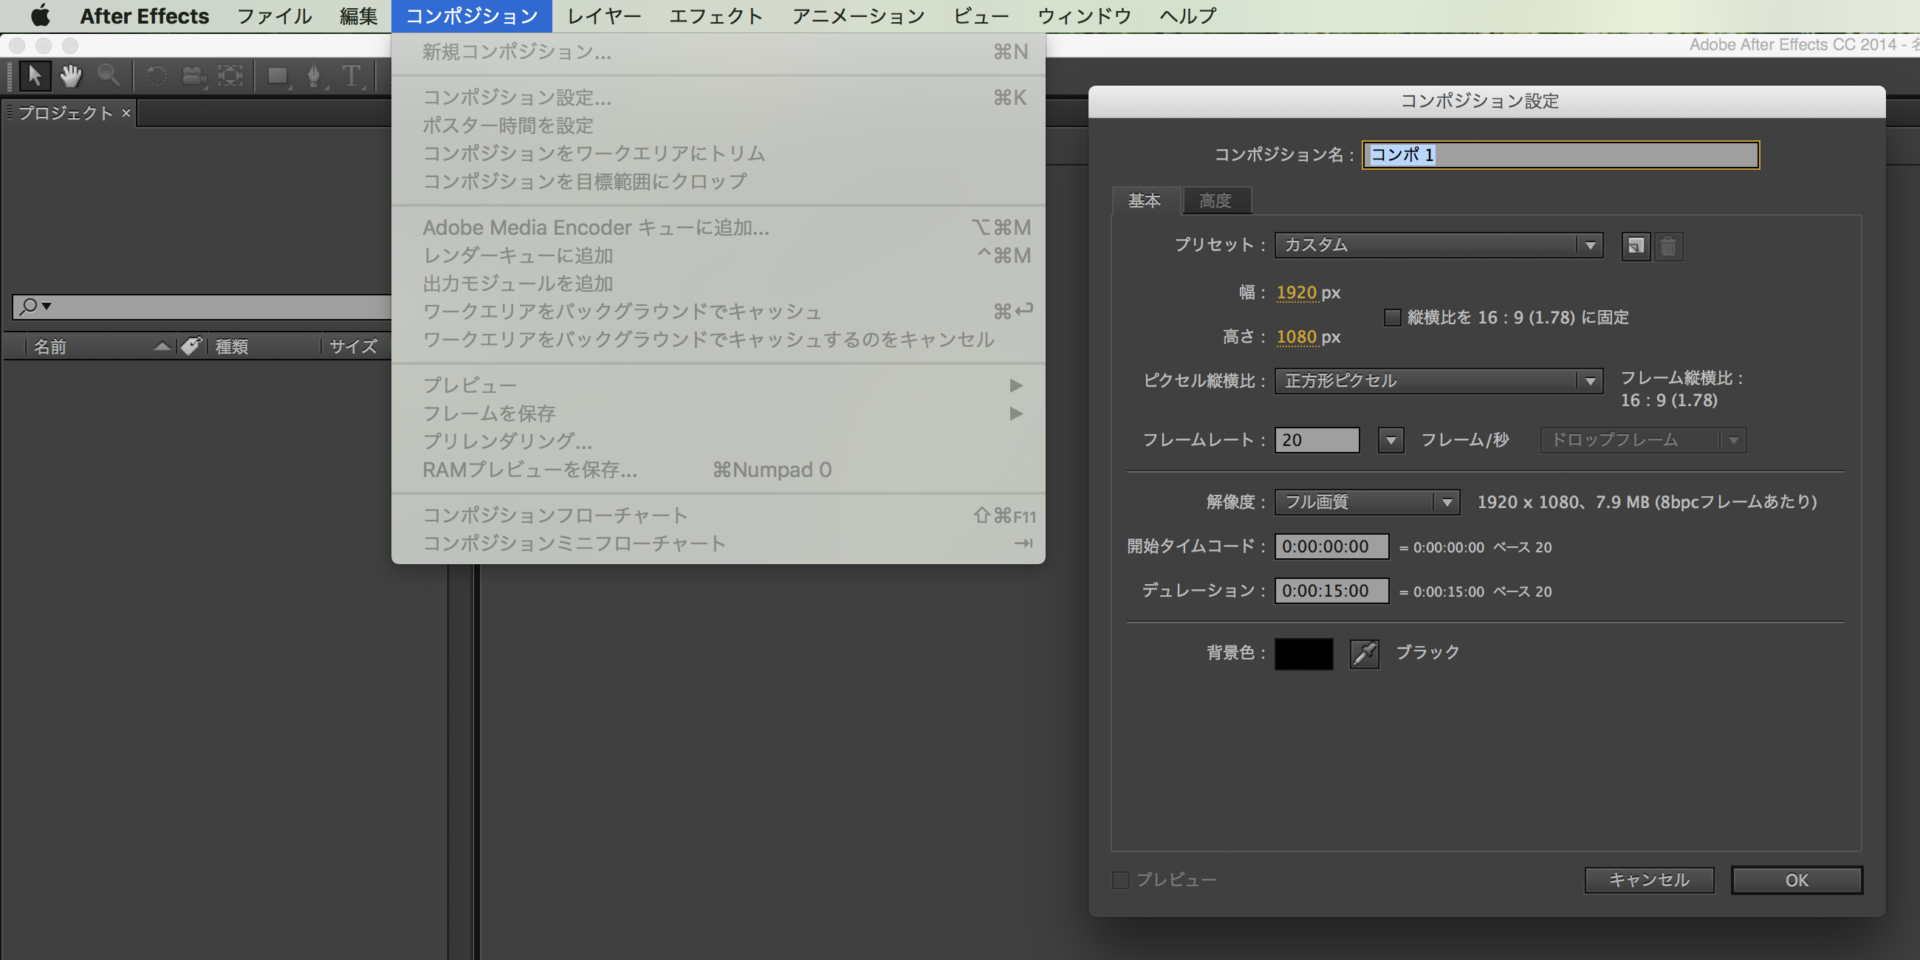This screenshot has width=1920, height=960.
Task: Open the エフェクト menu
Action: 716,16
